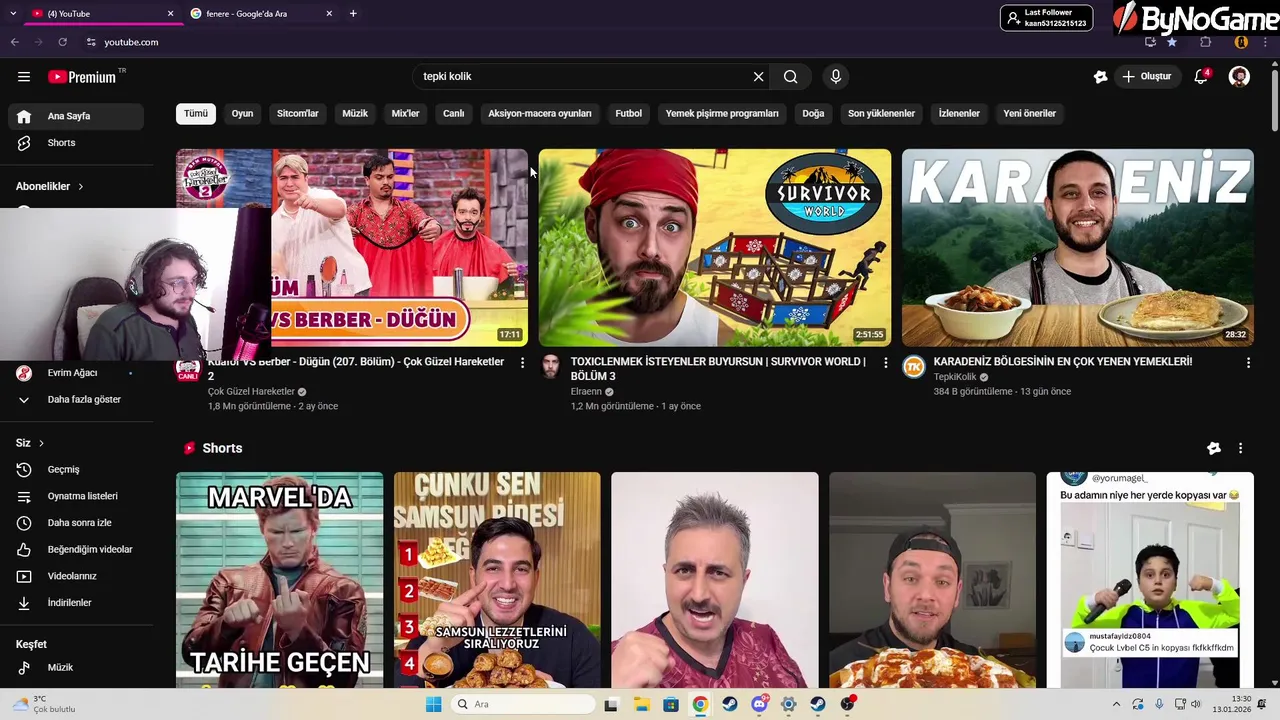Open the Elraenn channel name link

click(x=586, y=392)
